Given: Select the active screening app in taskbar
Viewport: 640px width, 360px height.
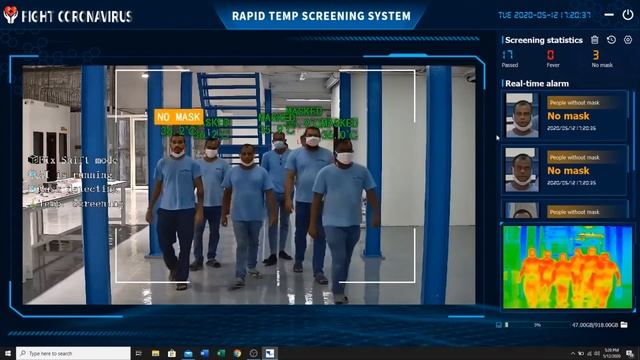Looking at the screenshot, I should [x=270, y=353].
